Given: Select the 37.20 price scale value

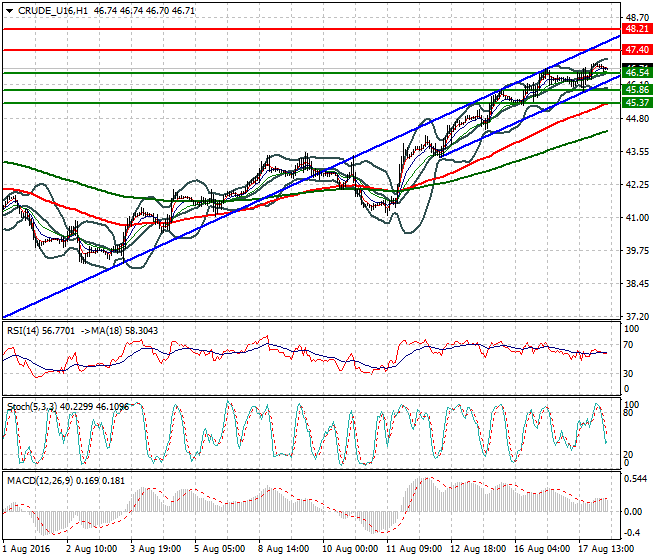Looking at the screenshot, I should pos(637,316).
